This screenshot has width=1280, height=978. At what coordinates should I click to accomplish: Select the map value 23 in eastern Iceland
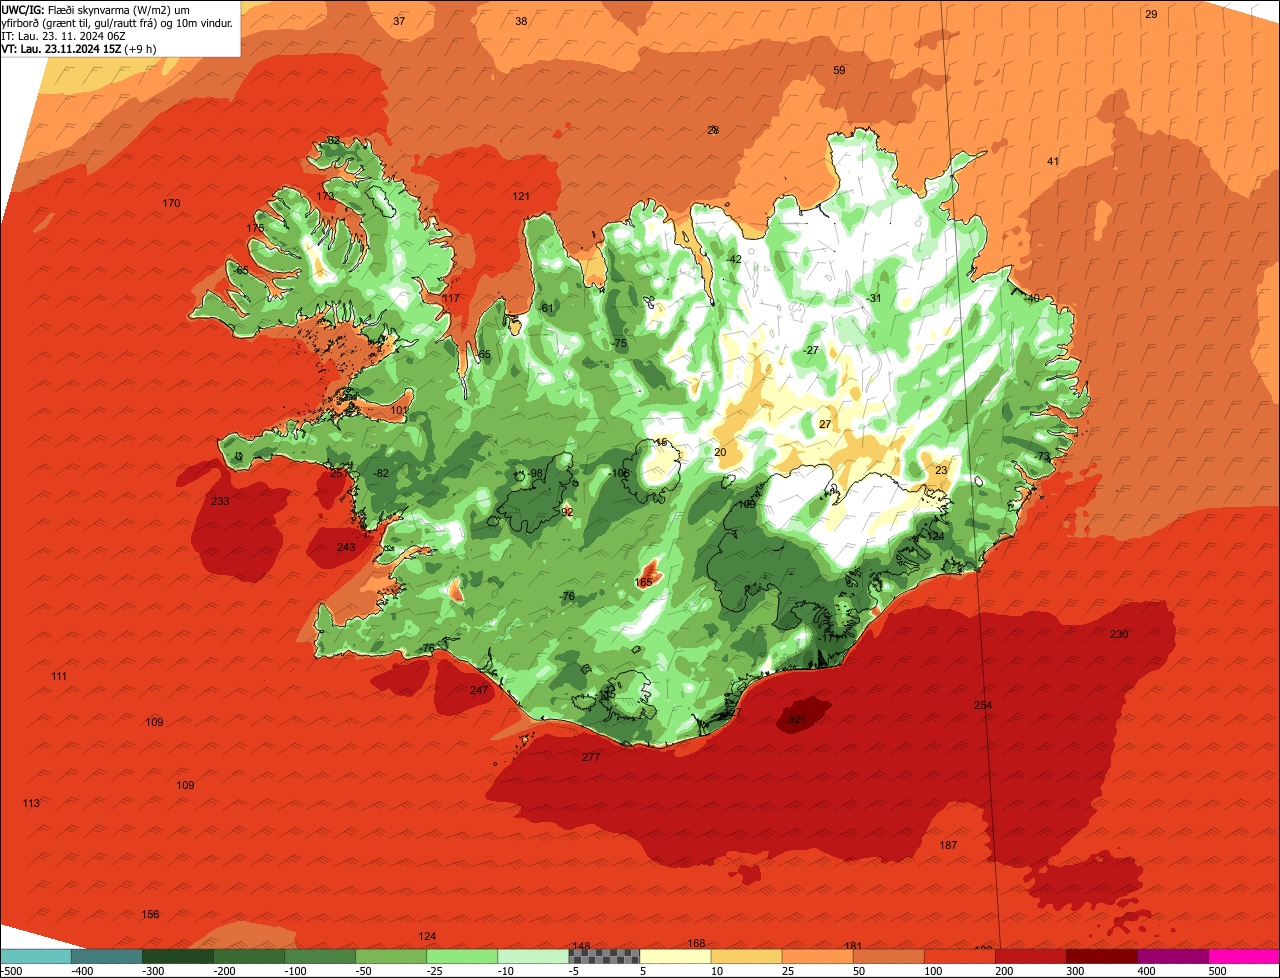(941, 470)
